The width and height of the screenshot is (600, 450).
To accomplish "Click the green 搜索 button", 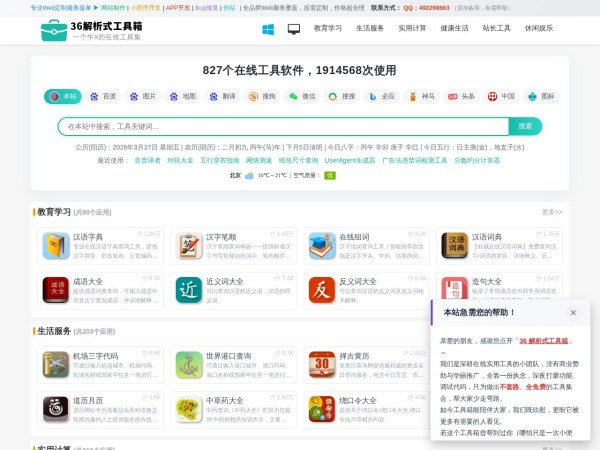I will (x=525, y=126).
